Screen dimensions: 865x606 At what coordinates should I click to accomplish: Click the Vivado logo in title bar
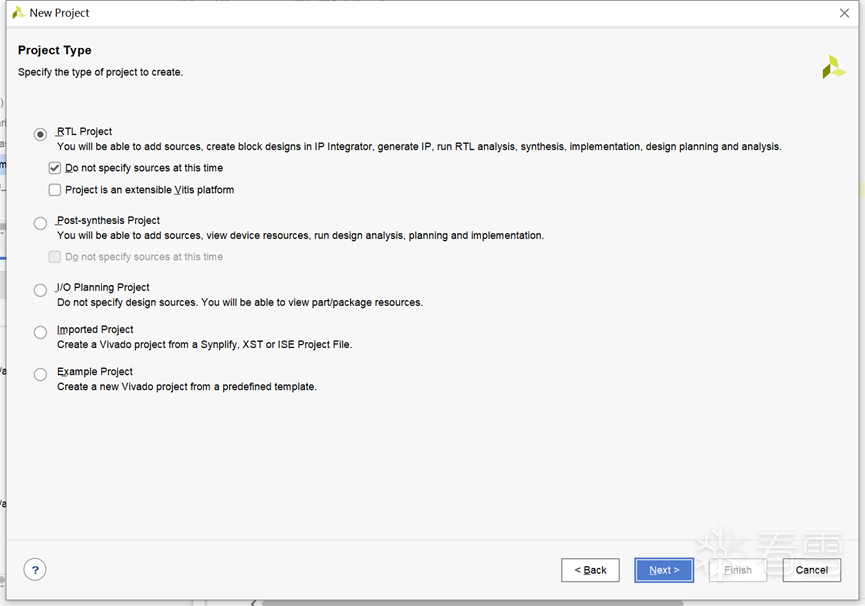[18, 13]
